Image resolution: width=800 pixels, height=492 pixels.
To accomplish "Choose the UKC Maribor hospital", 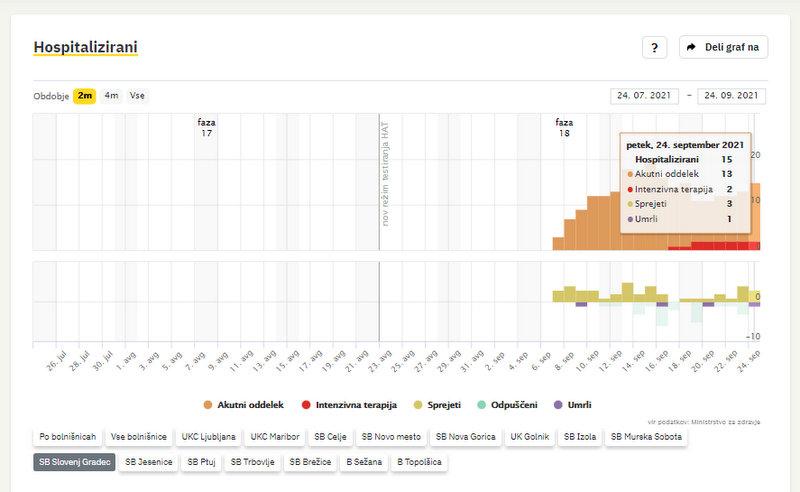I will click(272, 437).
